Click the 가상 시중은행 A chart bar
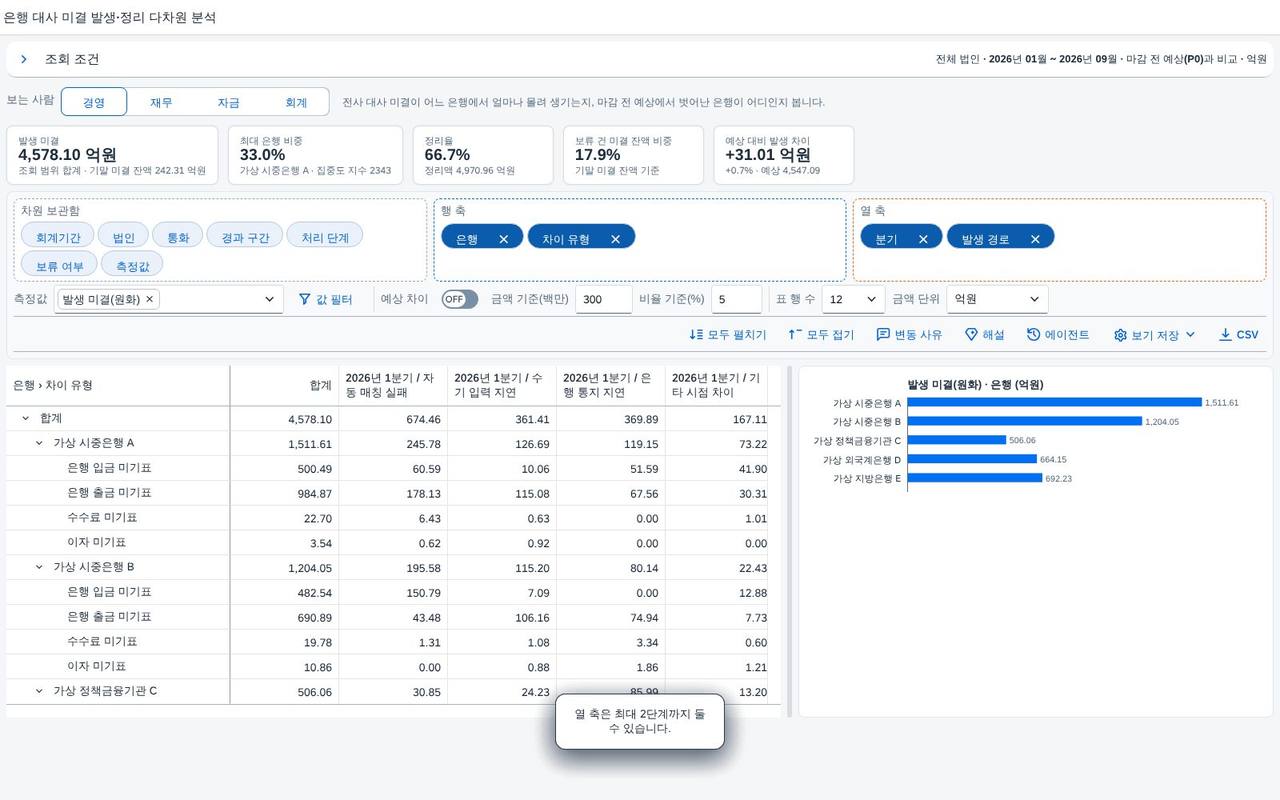Image resolution: width=1280 pixels, height=800 pixels. pyautogui.click(x=1054, y=403)
